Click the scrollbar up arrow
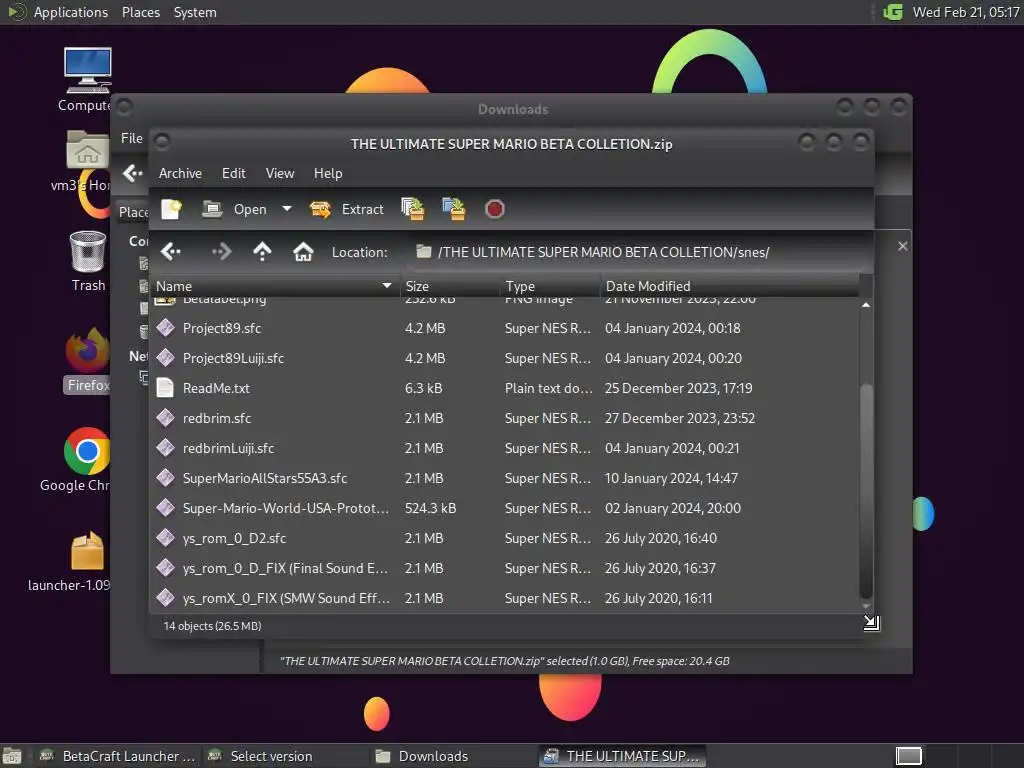The width and height of the screenshot is (1024, 768). [x=866, y=305]
